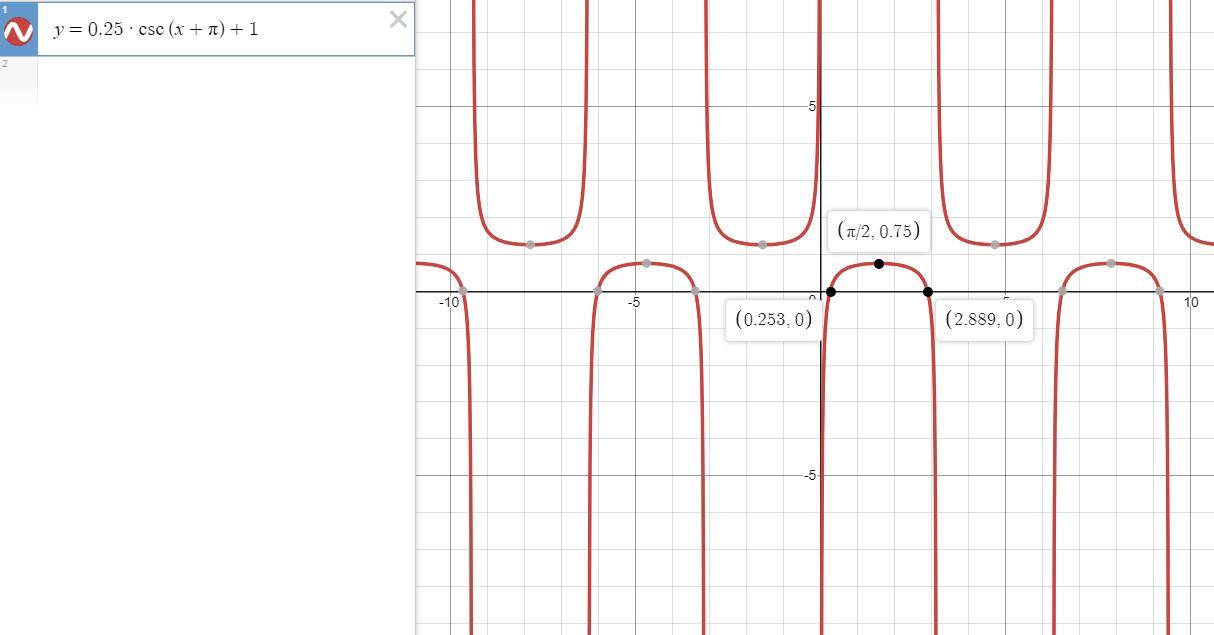Screen dimensions: 1214x635
Task: Click the gray x-intercept near x = -3.4
Action: [695, 292]
